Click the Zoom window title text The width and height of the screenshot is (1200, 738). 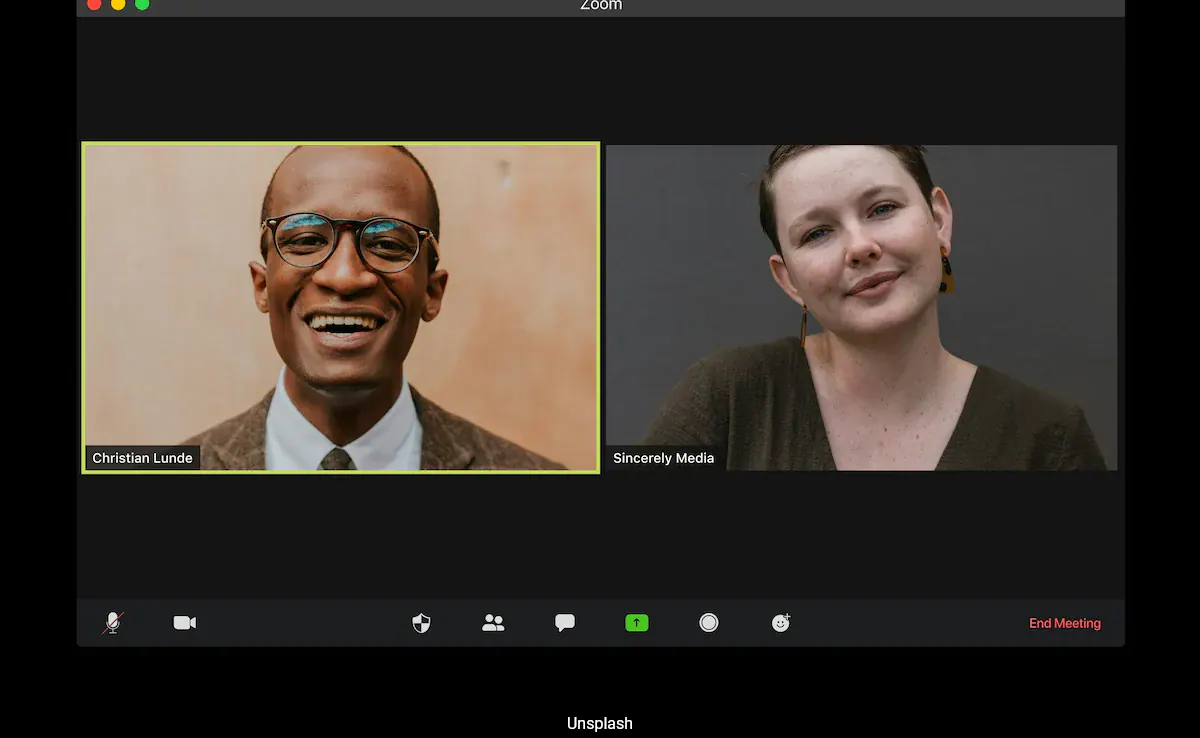(601, 5)
